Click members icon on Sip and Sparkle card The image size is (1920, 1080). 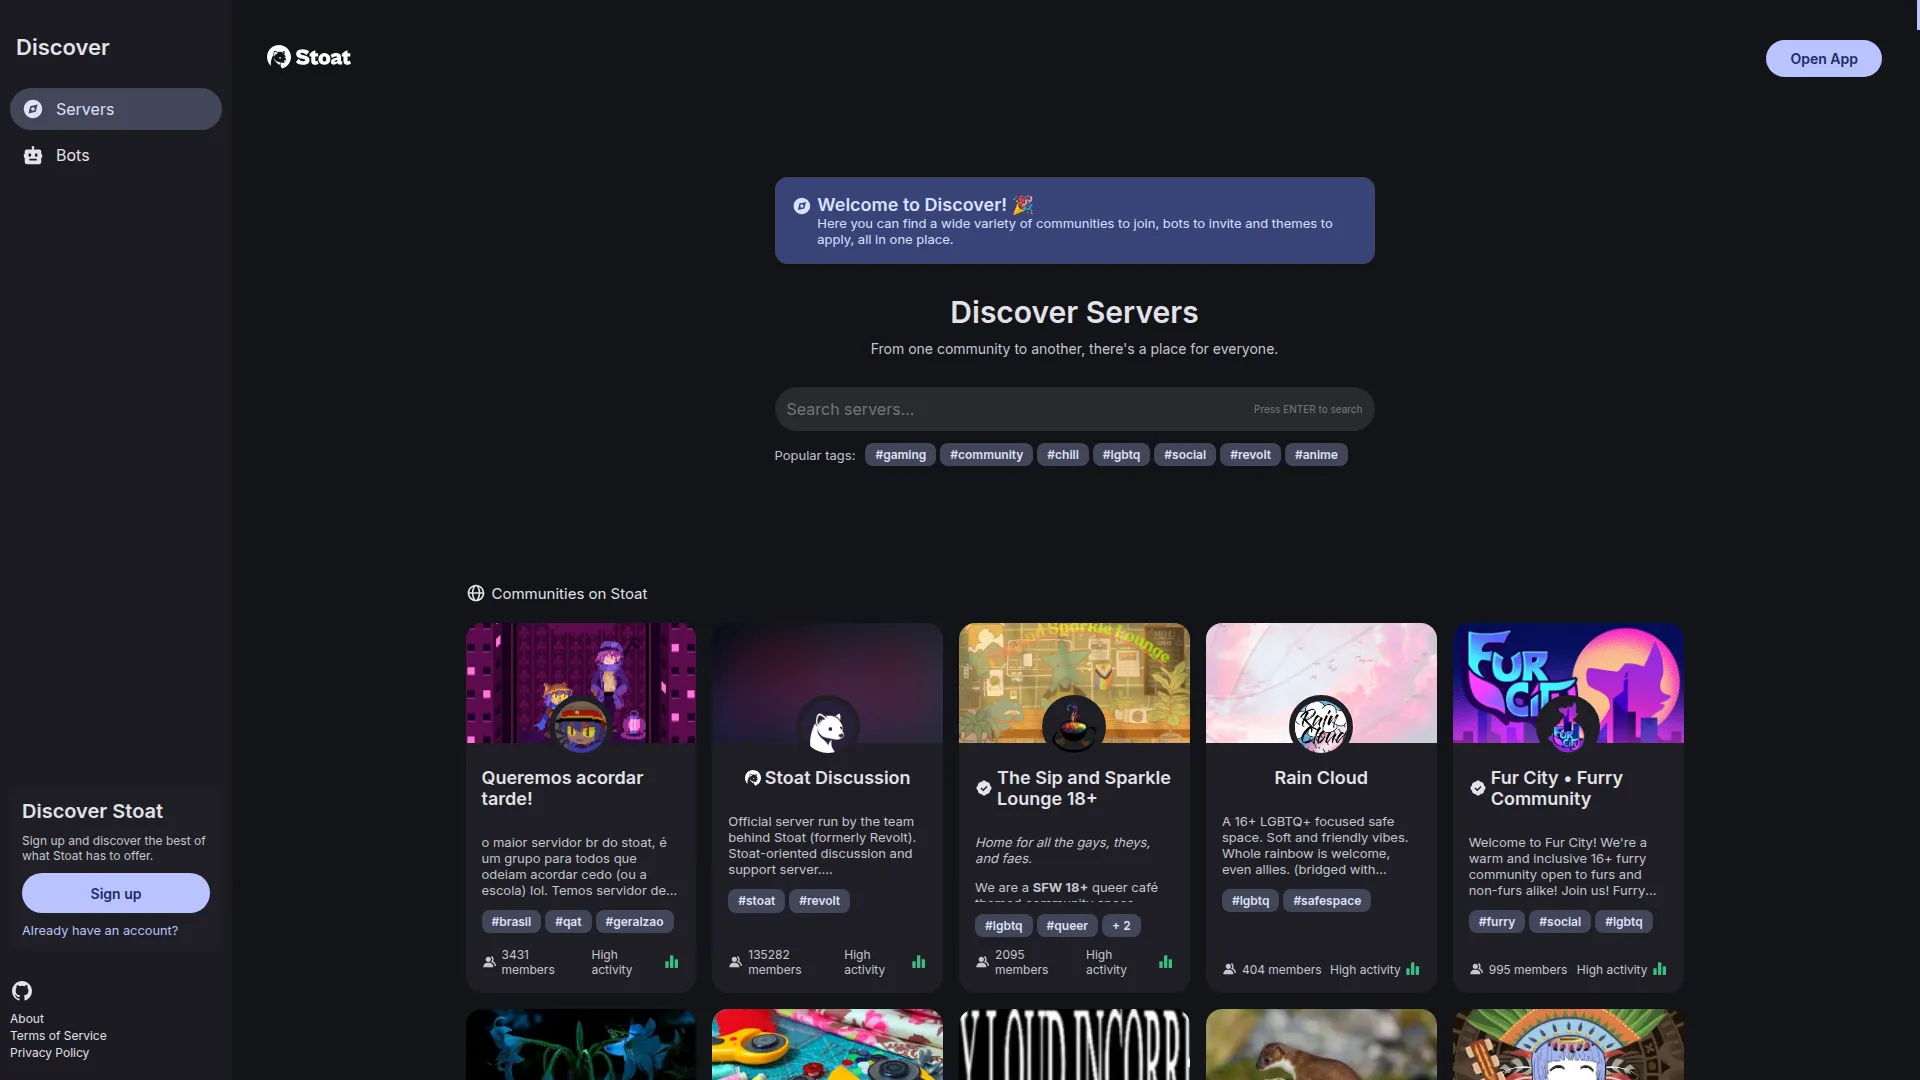pyautogui.click(x=982, y=962)
